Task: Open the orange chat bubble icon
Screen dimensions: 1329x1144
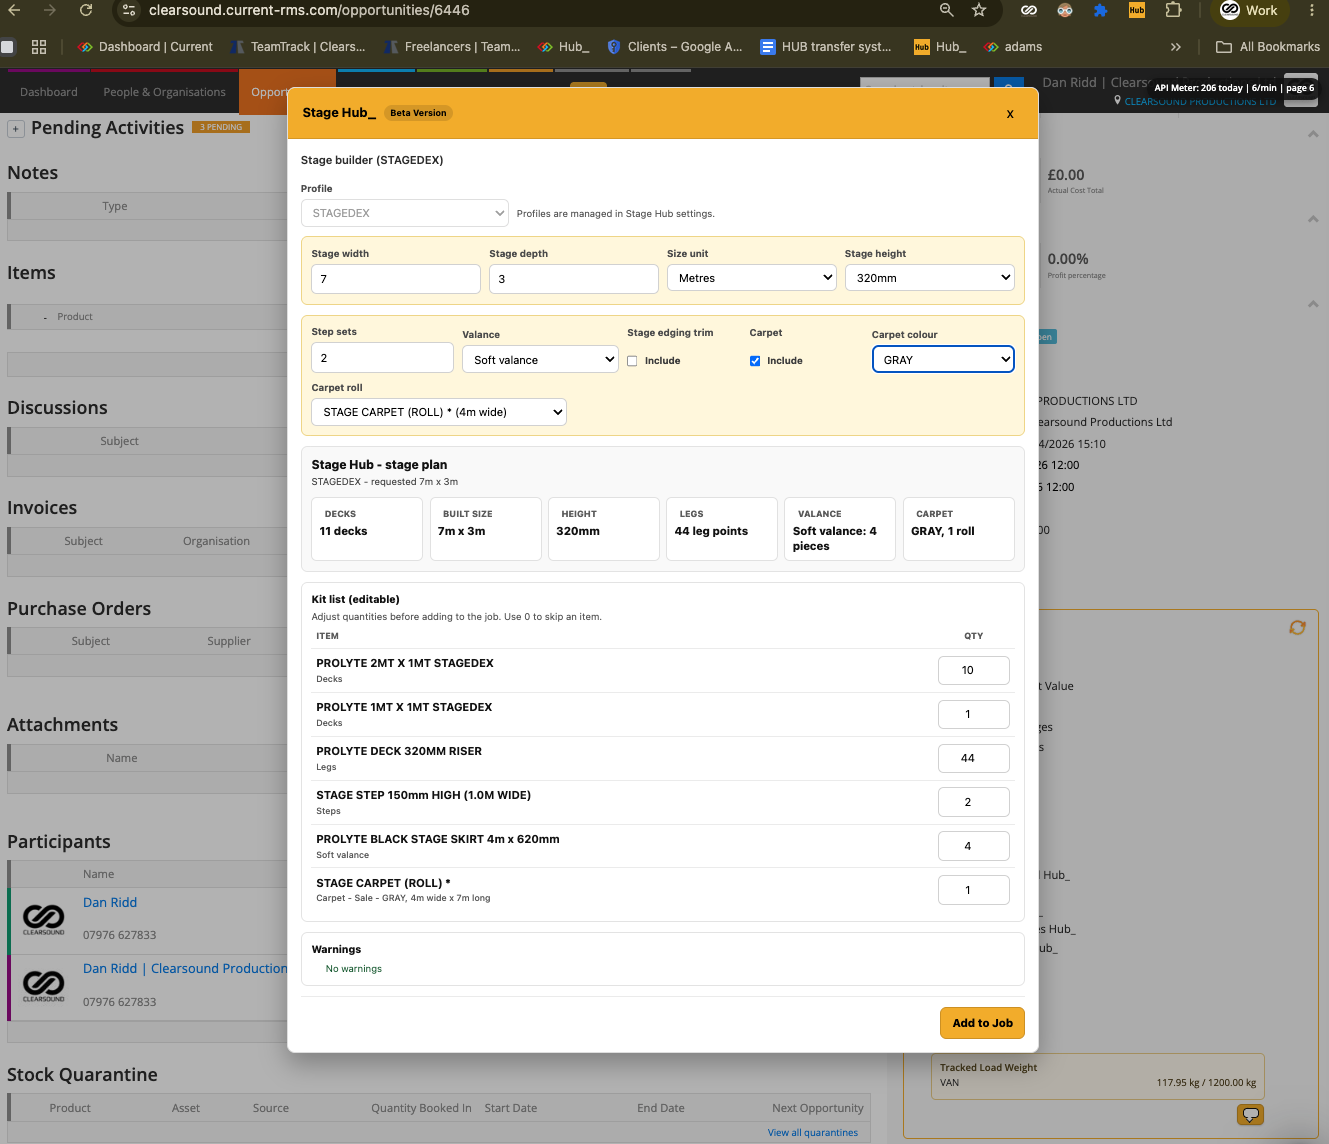Action: pyautogui.click(x=1250, y=1114)
